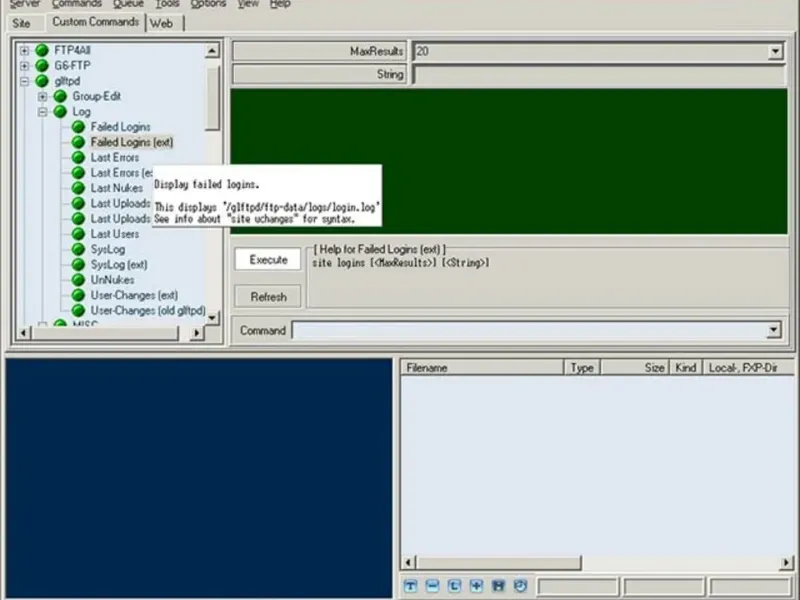This screenshot has width=800, height=600.
Task: Select the User-Changes (old glftpd) command
Action: pos(148,311)
